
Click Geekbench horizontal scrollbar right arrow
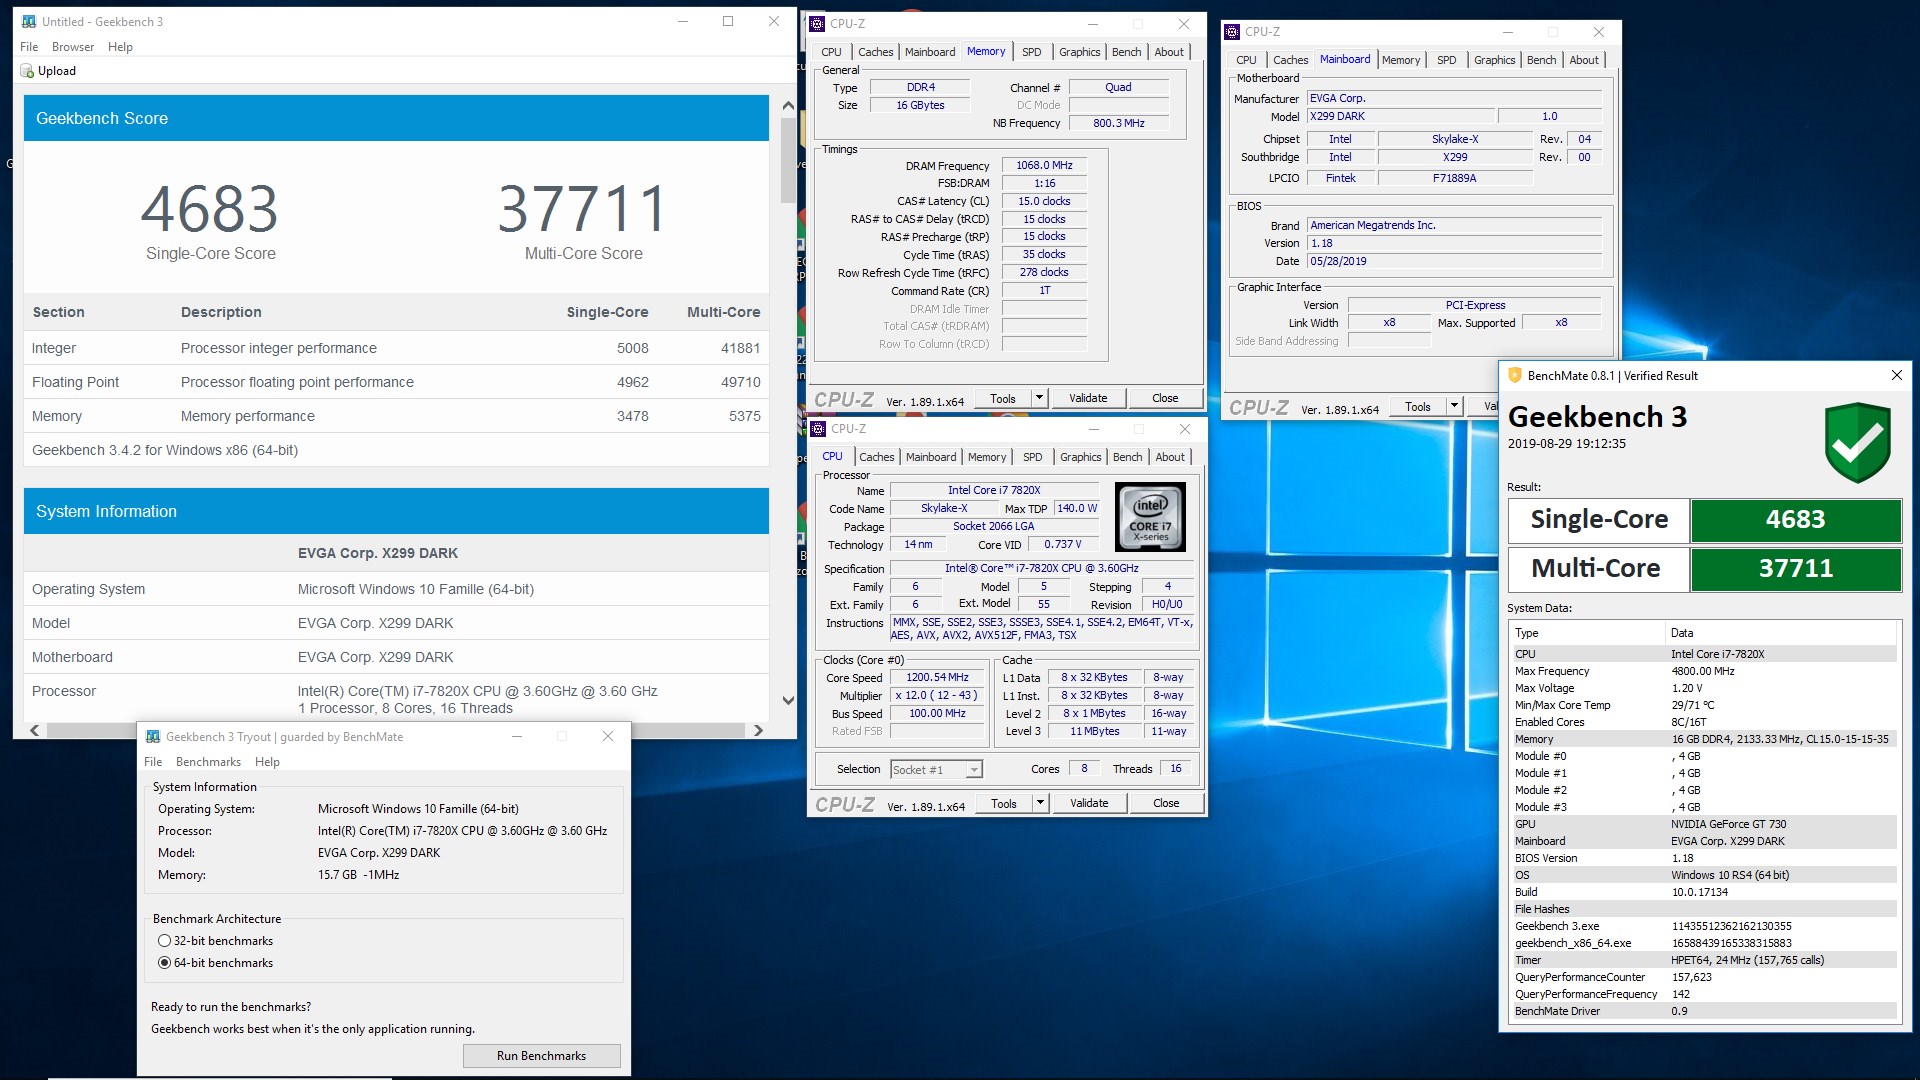click(x=758, y=731)
